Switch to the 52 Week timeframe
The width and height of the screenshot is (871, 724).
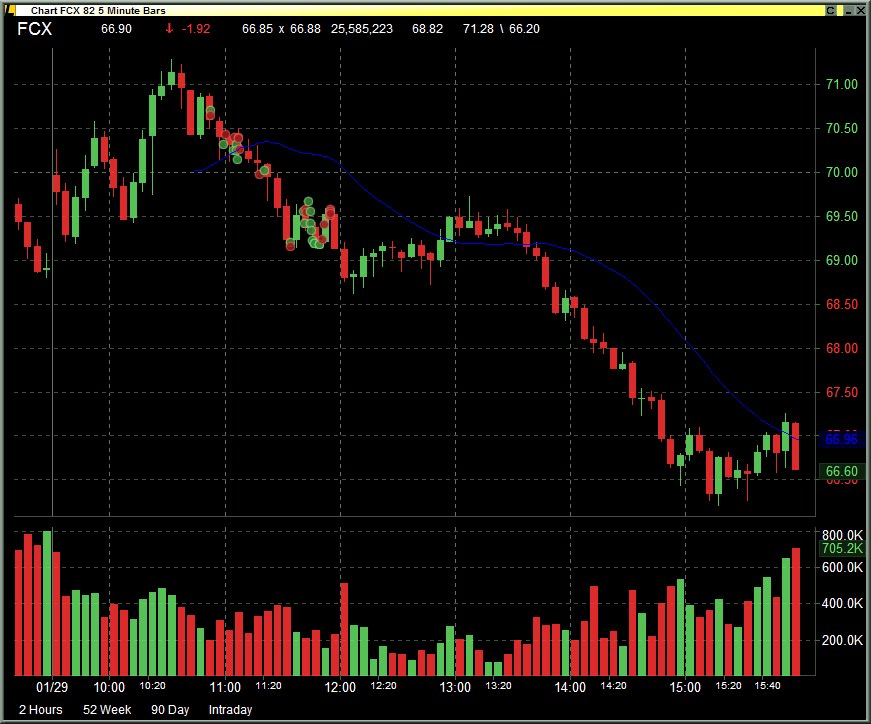pyautogui.click(x=107, y=710)
